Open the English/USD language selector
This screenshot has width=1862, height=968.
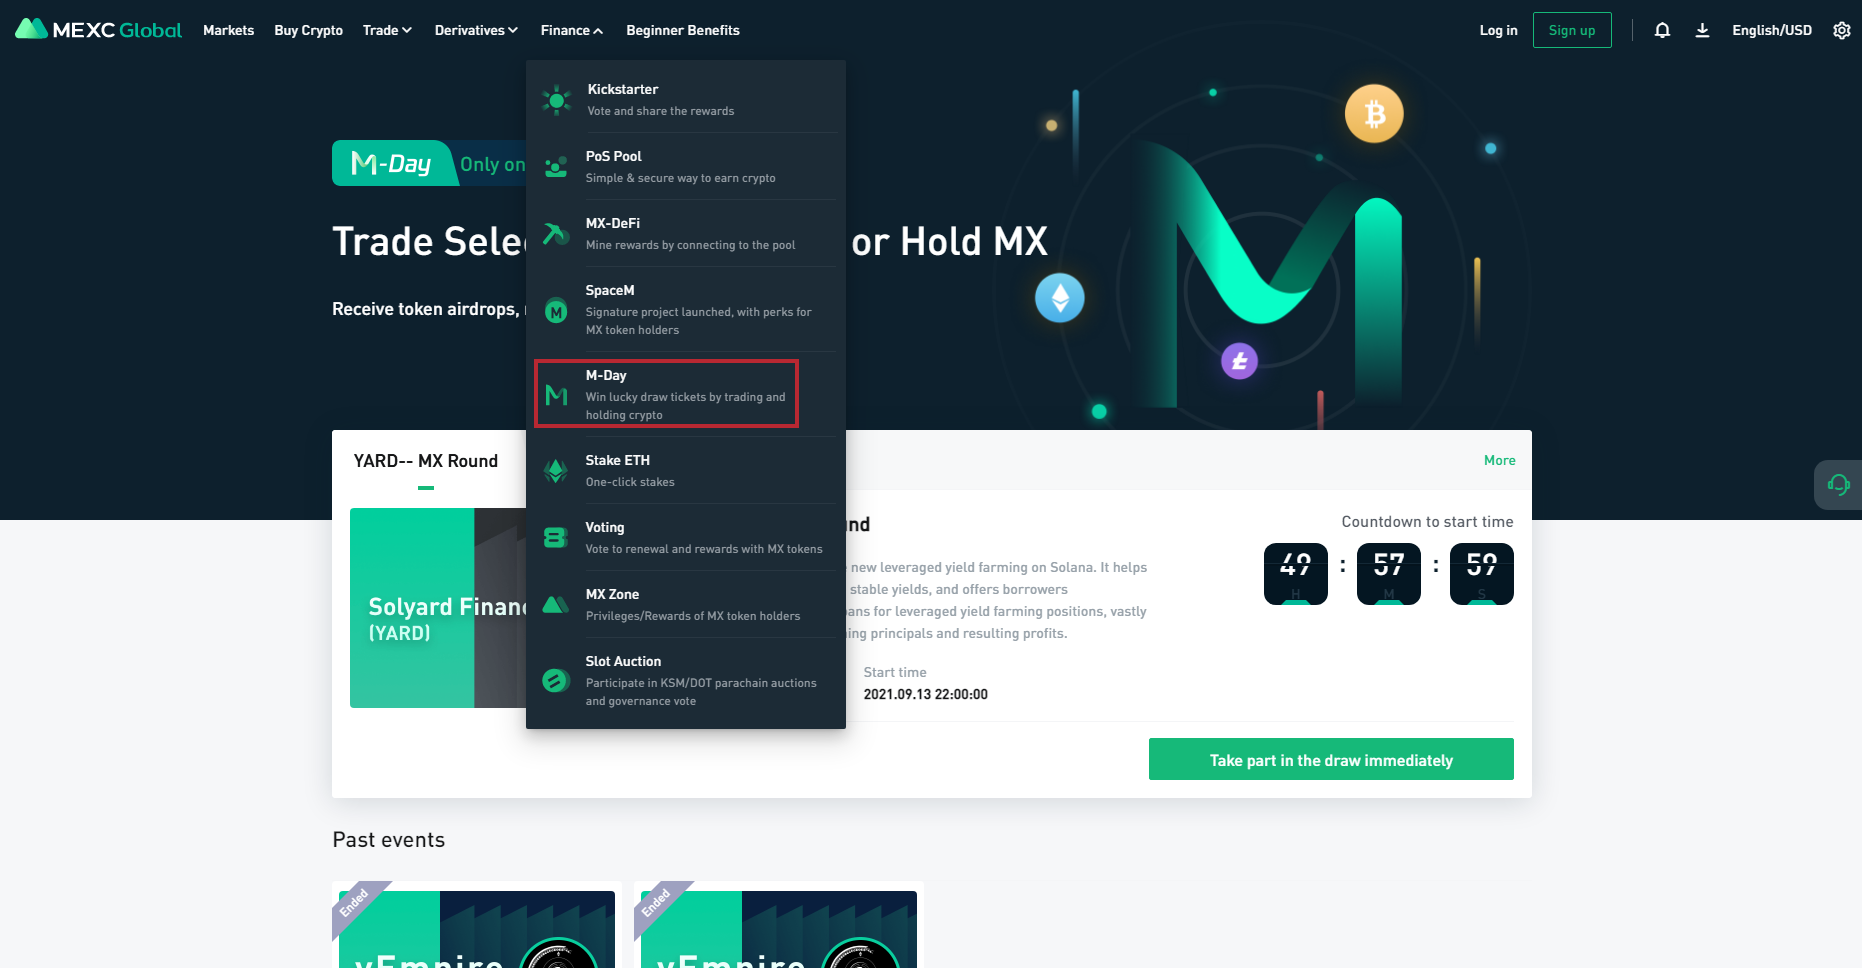tap(1772, 30)
